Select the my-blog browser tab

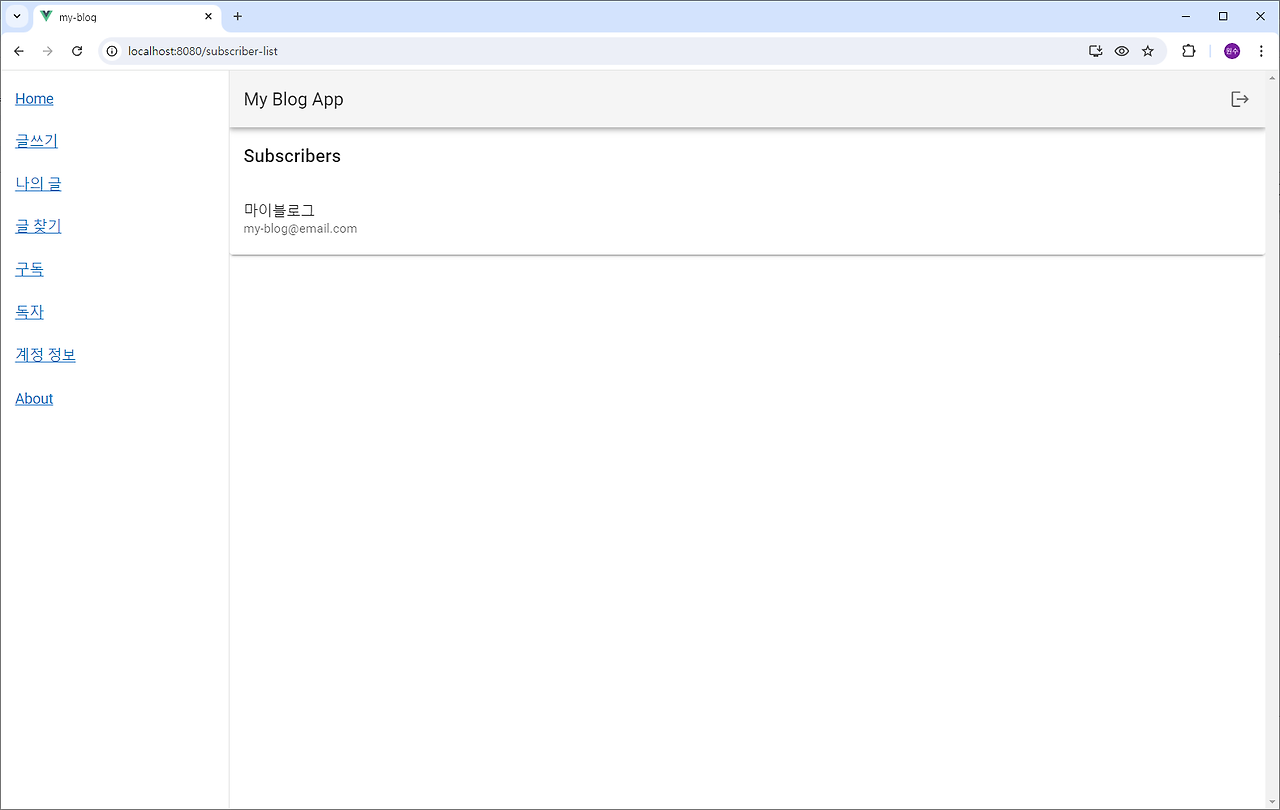[x=128, y=17]
